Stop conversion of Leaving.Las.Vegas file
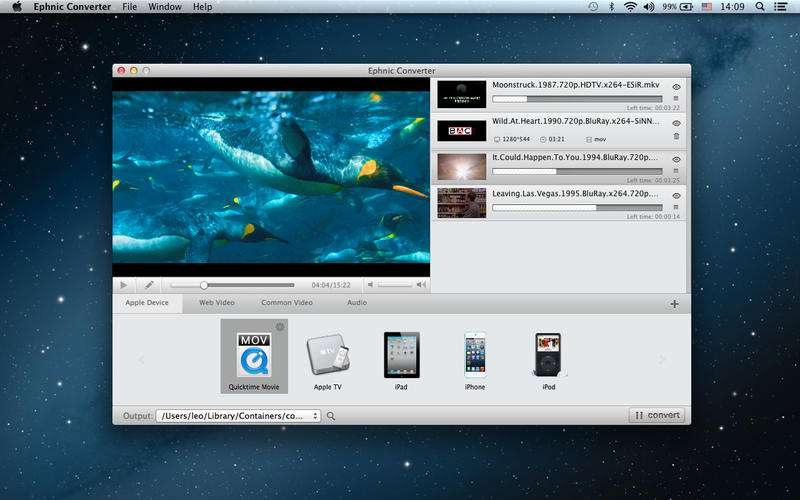This screenshot has width=800, height=500. point(676,207)
